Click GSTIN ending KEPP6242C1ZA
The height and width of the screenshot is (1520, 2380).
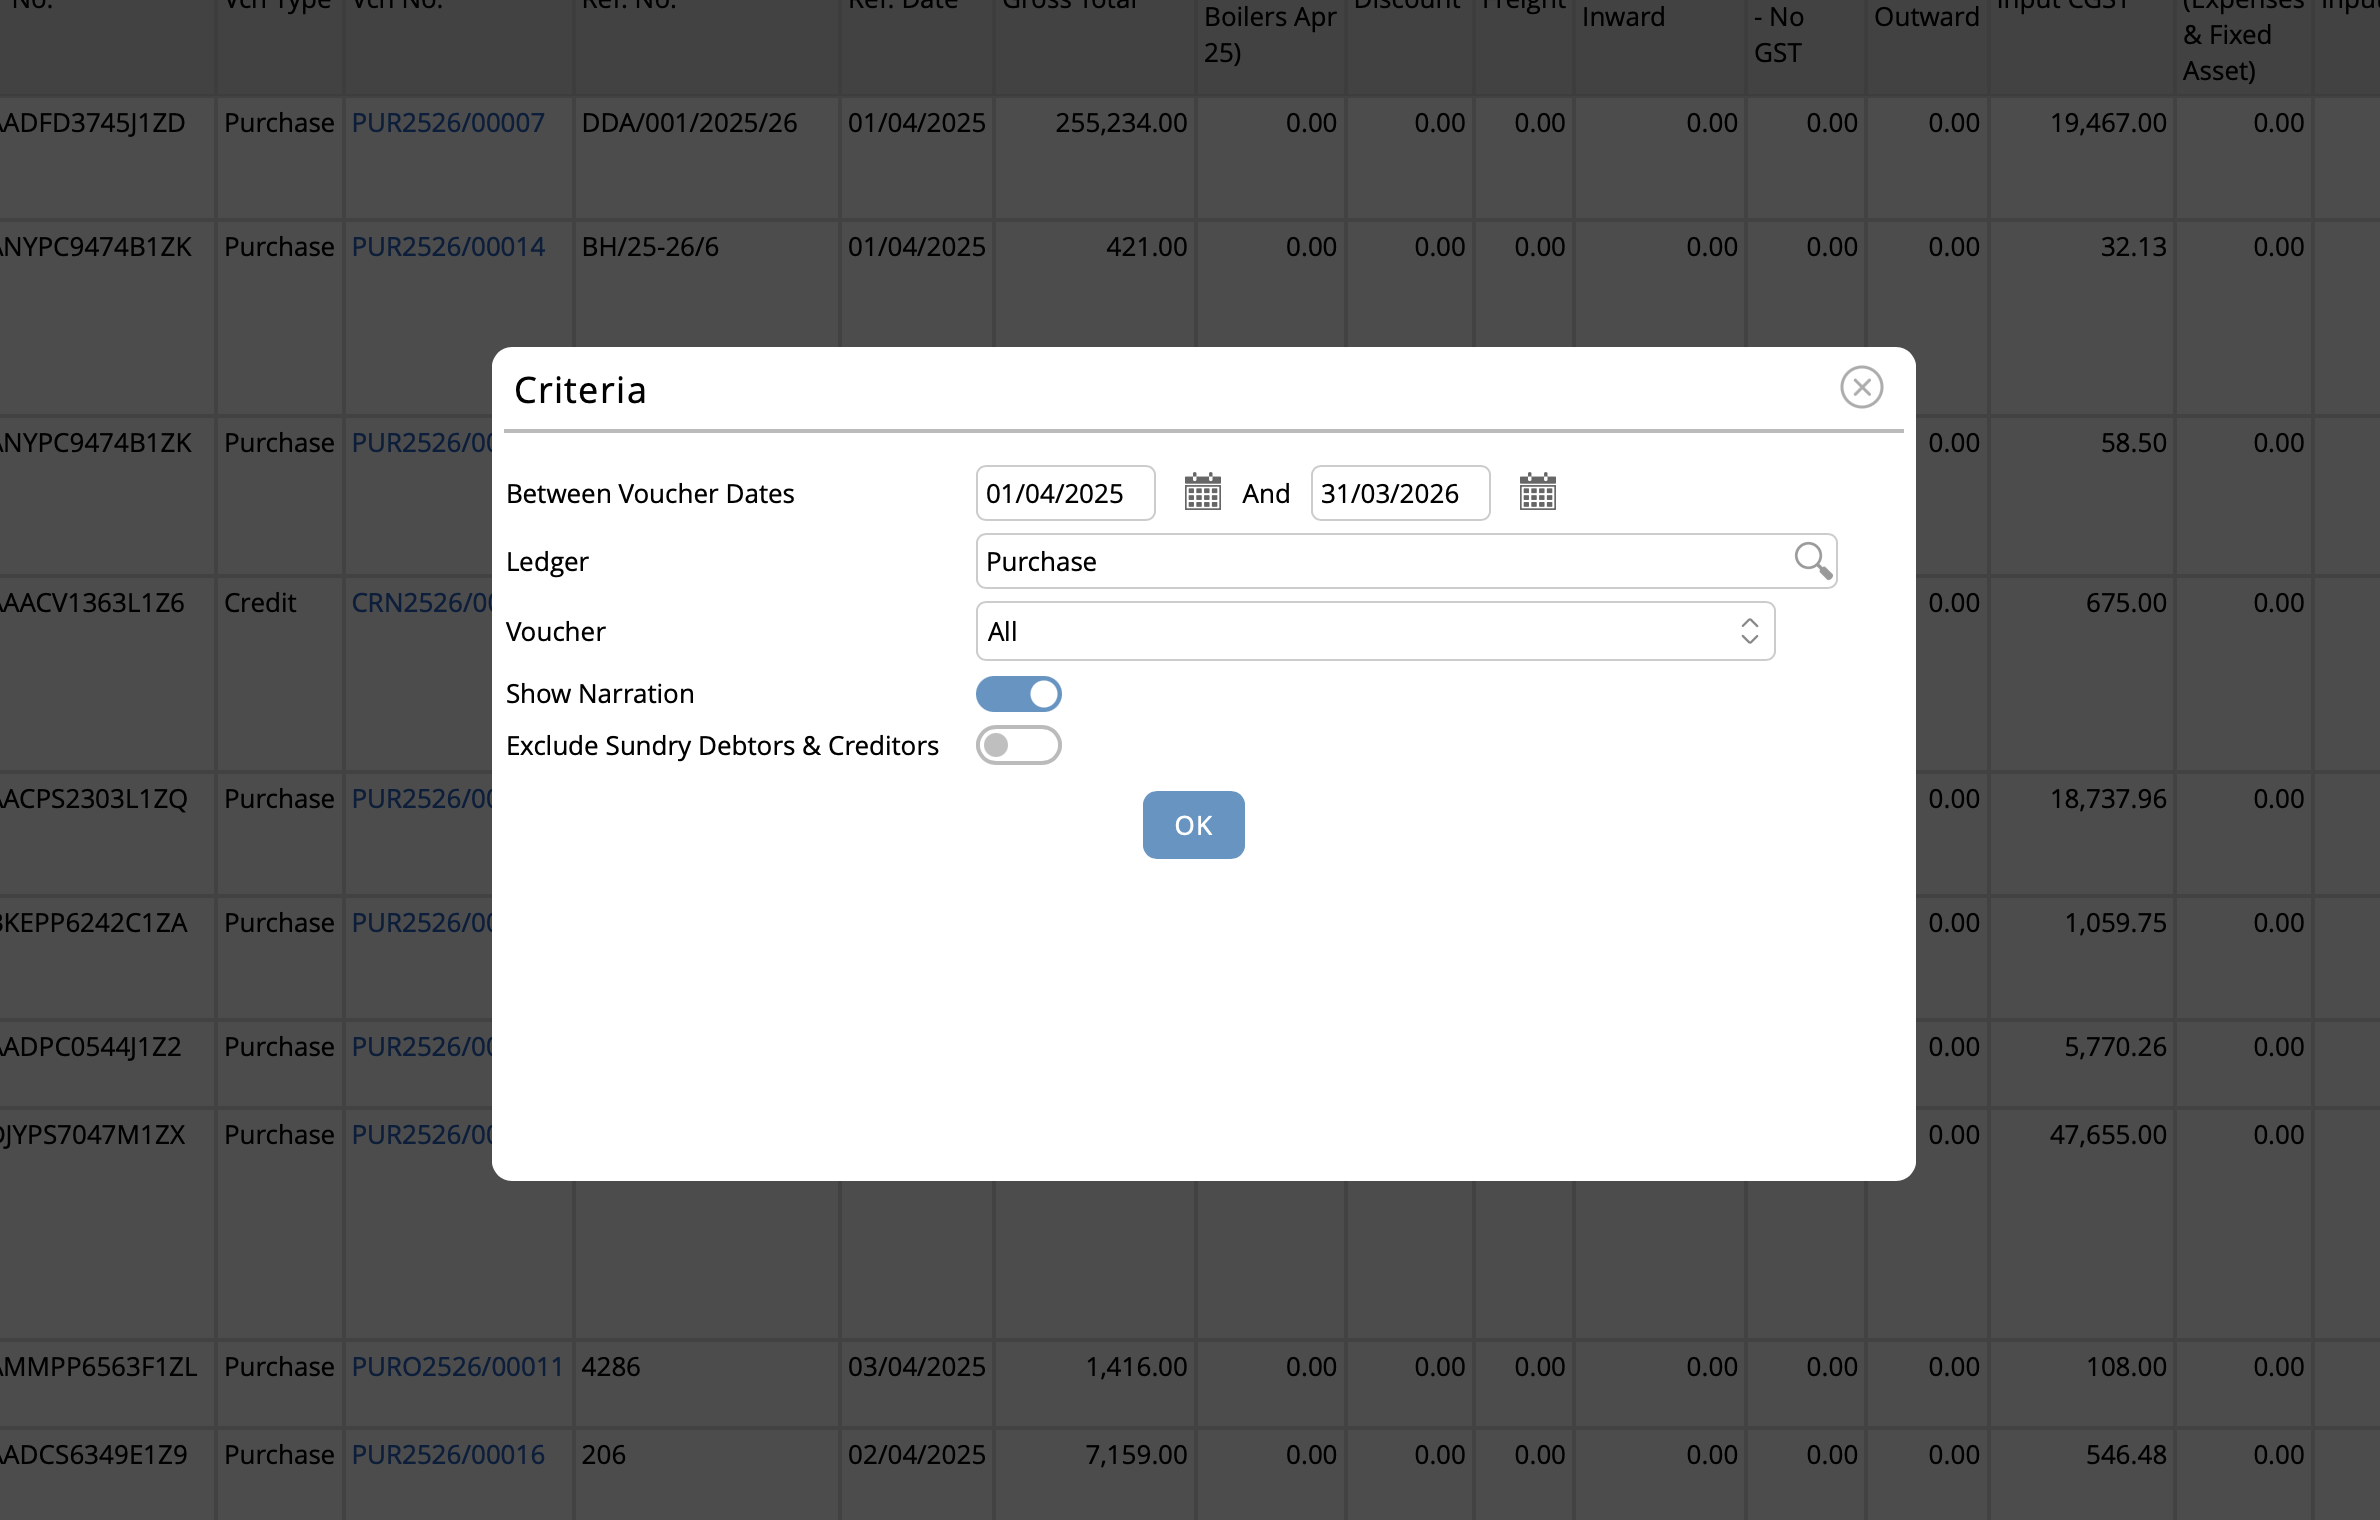[94, 923]
